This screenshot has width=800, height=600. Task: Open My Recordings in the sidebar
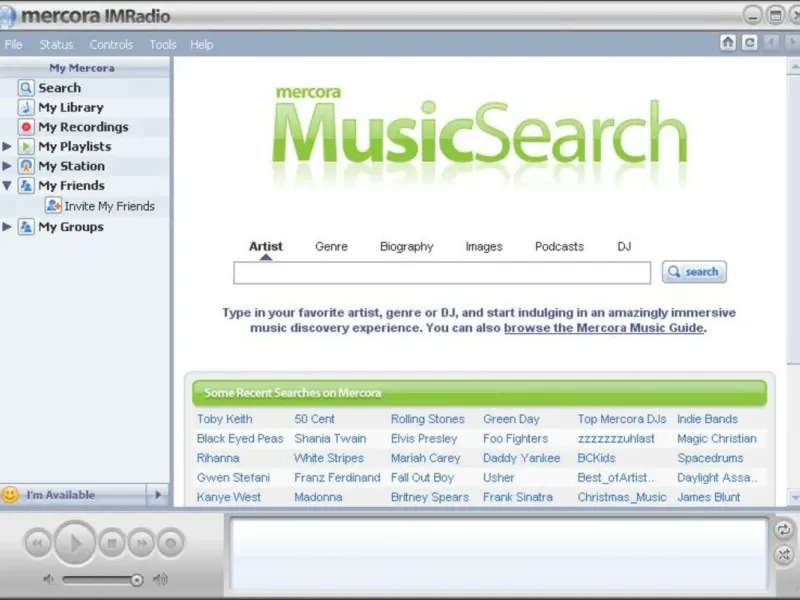(85, 127)
